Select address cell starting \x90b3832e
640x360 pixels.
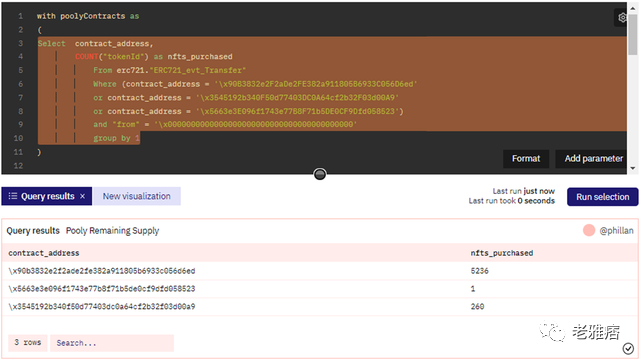102,271
